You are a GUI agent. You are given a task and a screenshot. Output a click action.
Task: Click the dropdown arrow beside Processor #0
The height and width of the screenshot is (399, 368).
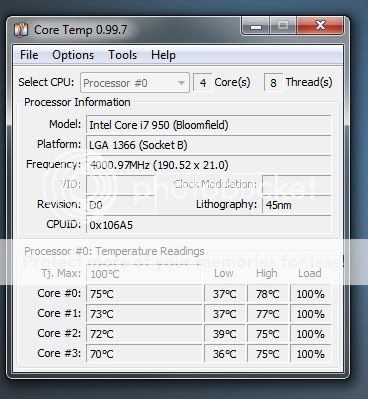tap(181, 83)
